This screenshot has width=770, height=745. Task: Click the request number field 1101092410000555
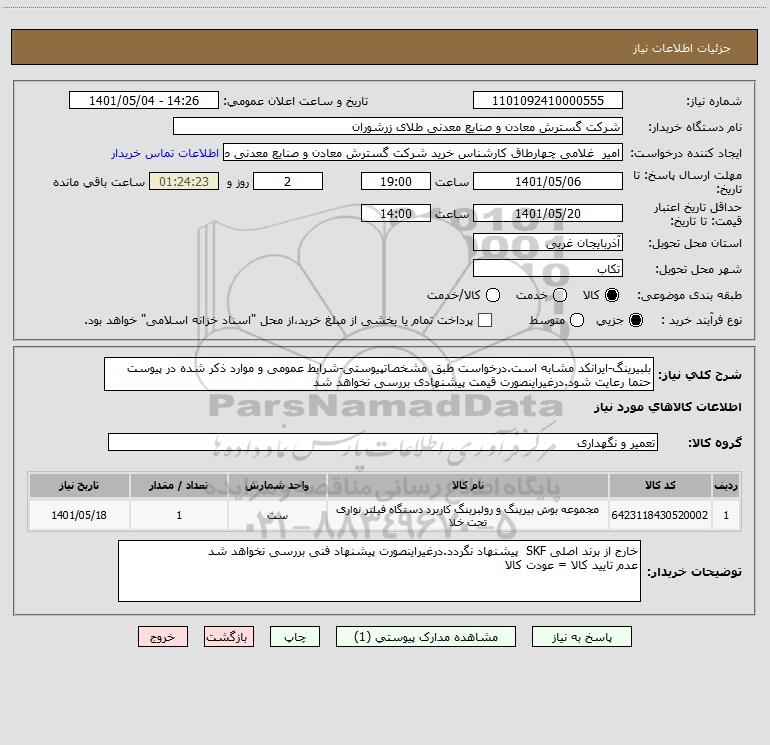pyautogui.click(x=548, y=101)
